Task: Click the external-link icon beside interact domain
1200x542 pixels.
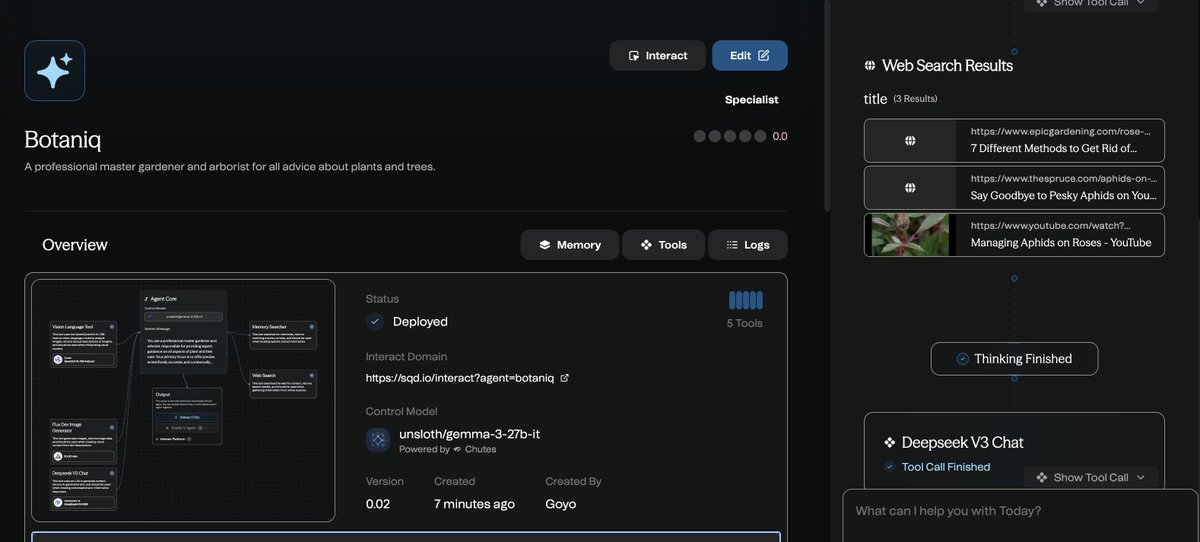Action: click(564, 378)
